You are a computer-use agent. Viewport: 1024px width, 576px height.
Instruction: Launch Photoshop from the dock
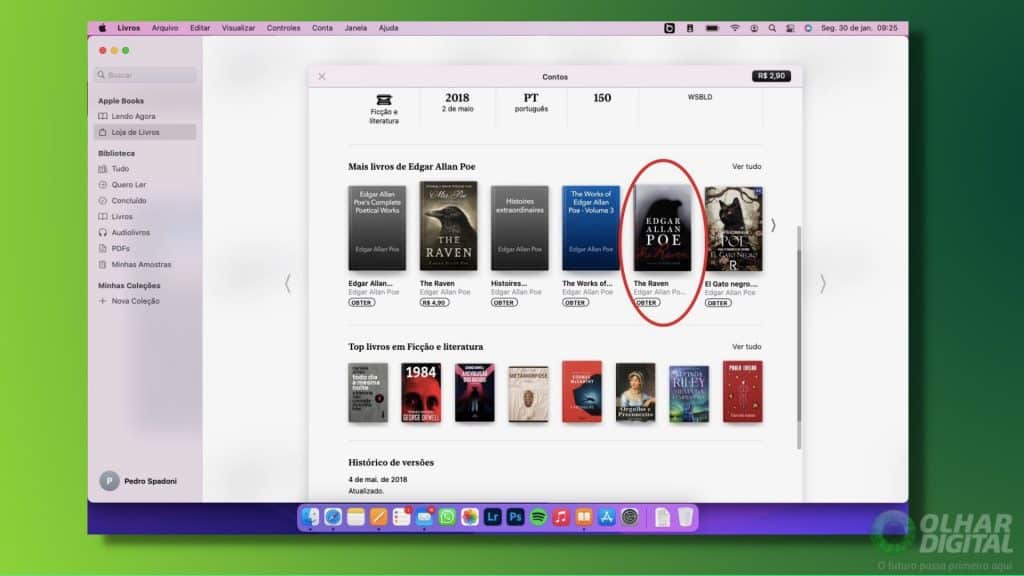[515, 517]
